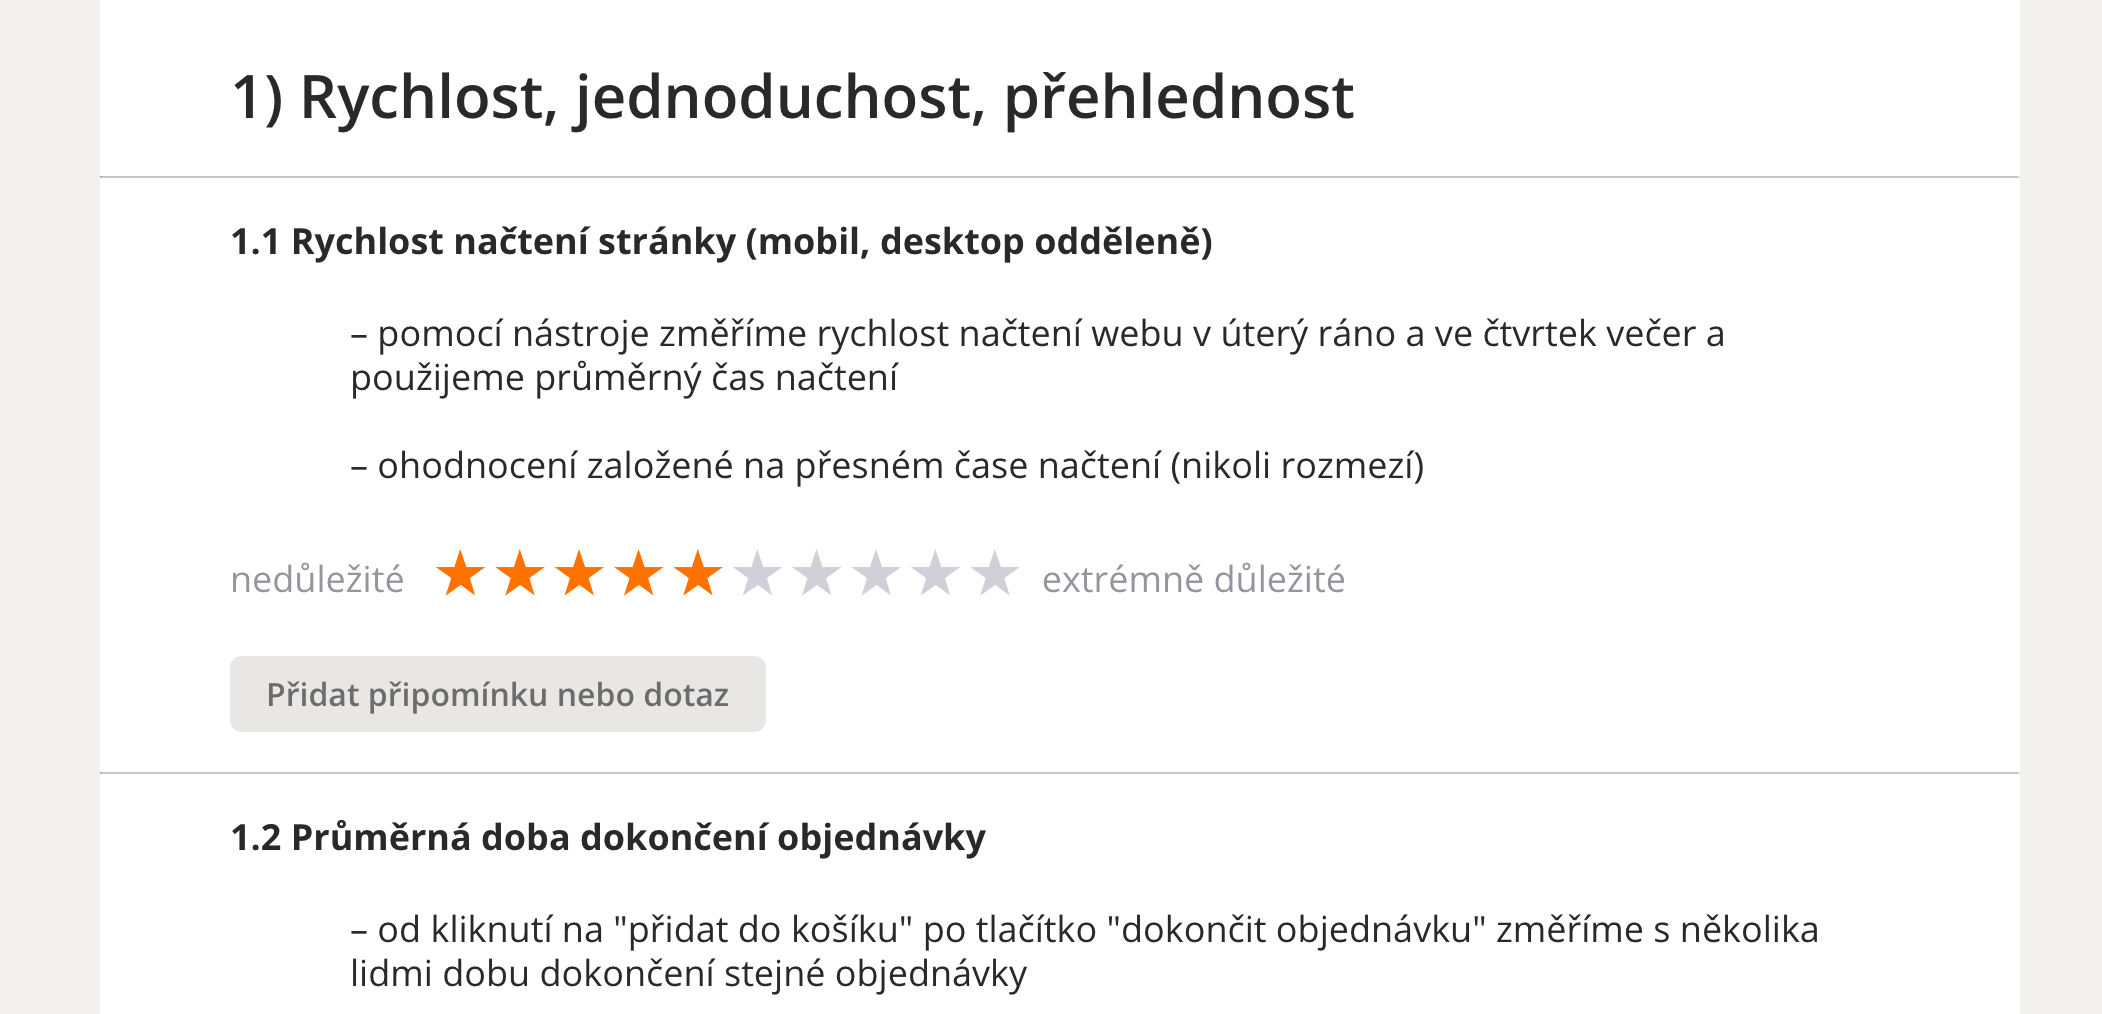Choose the fourth star rating
The height and width of the screenshot is (1014, 2102).
638,574
